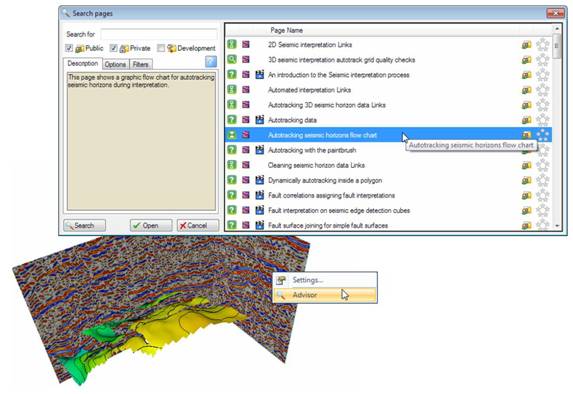
Task: Uncheck the Public checkbox
Action: [x=69, y=48]
